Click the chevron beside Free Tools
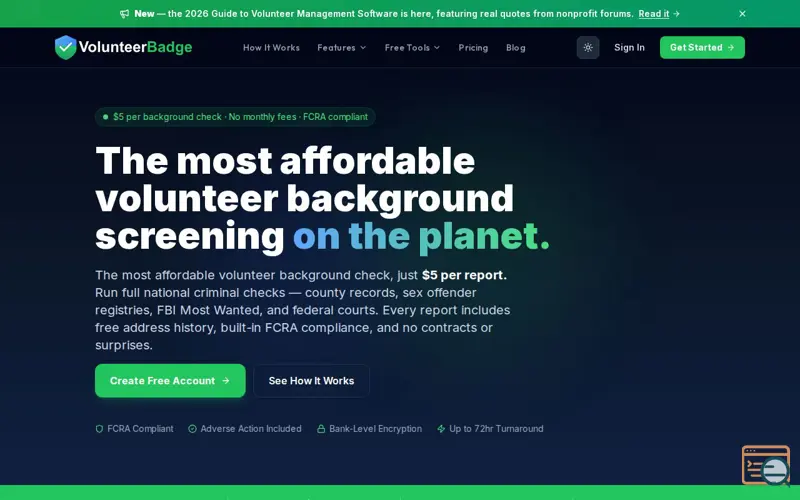 click(437, 47)
